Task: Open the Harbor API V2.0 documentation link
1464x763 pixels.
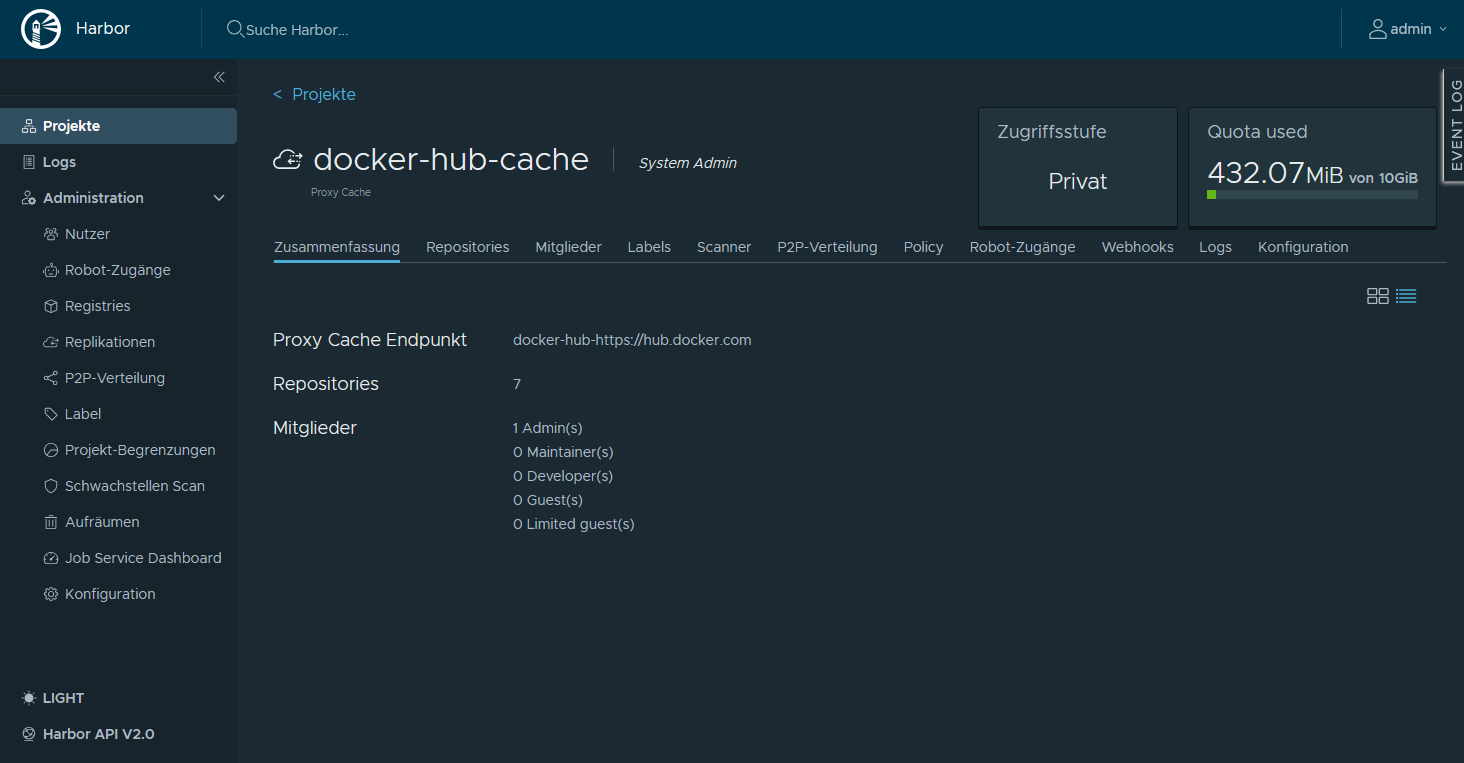Action: tap(98, 733)
